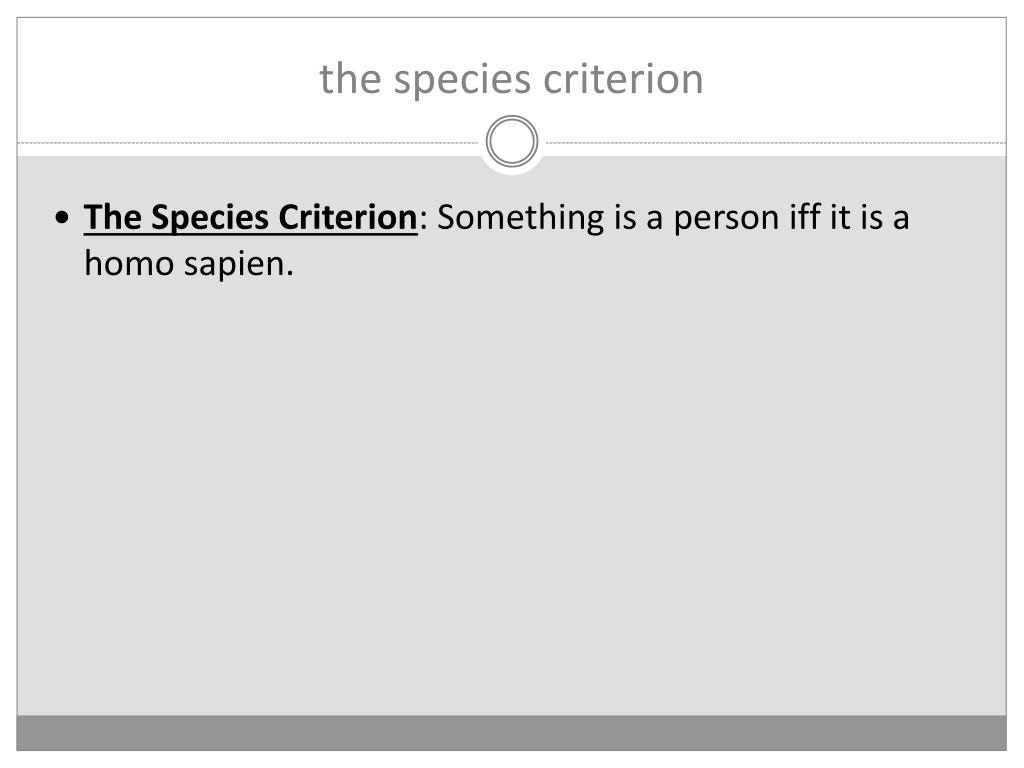Viewport: 1024px width, 768px height.
Task: Click the circle ornament below the title
Action: tap(512, 142)
